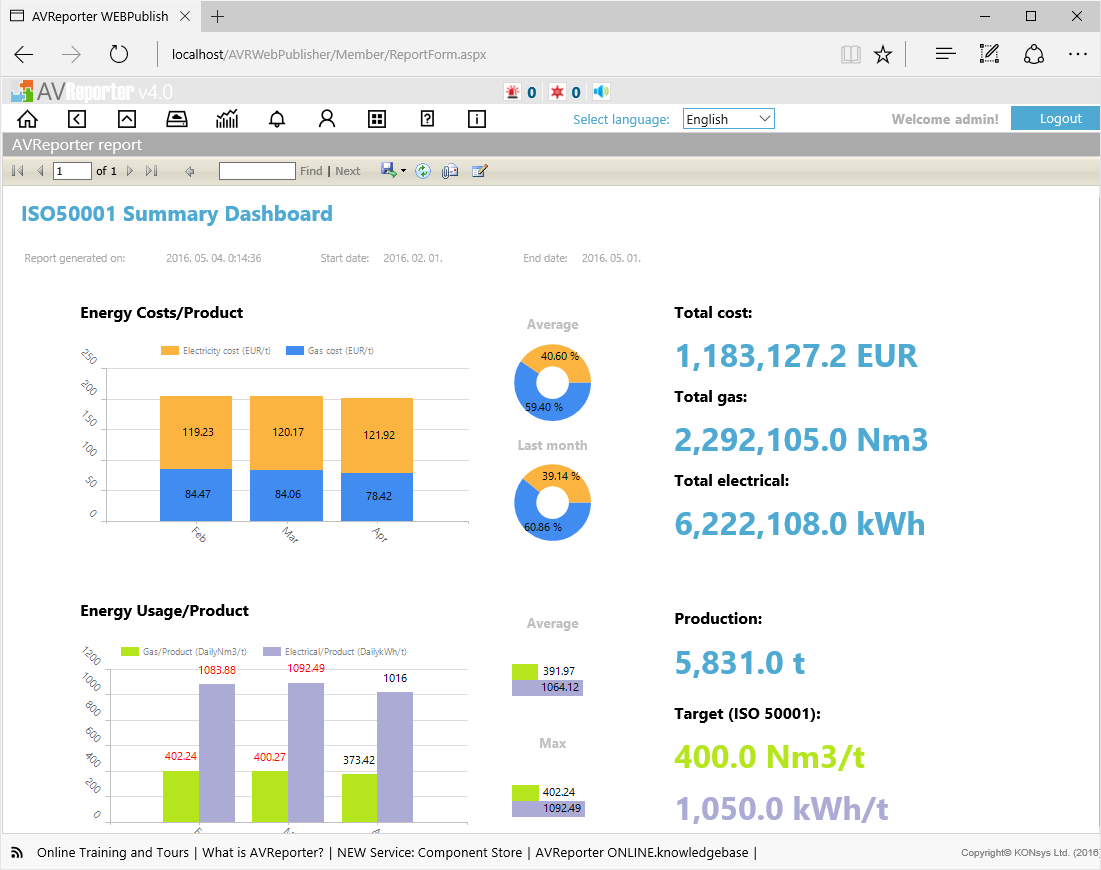
Task: Go to the Home page icon
Action: 27,119
